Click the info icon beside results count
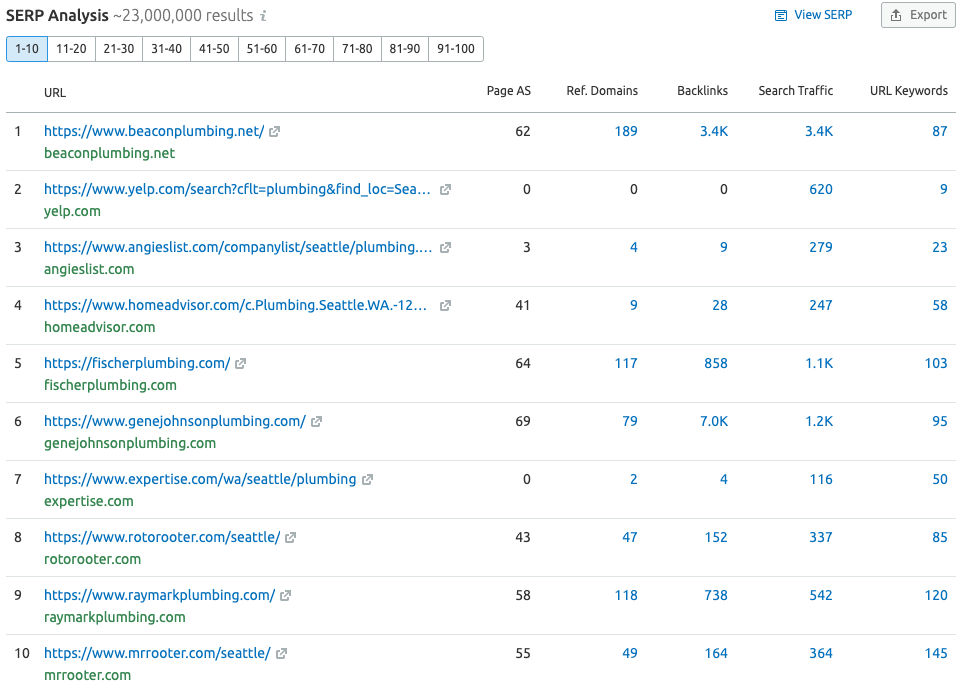963x693 pixels. (x=263, y=16)
